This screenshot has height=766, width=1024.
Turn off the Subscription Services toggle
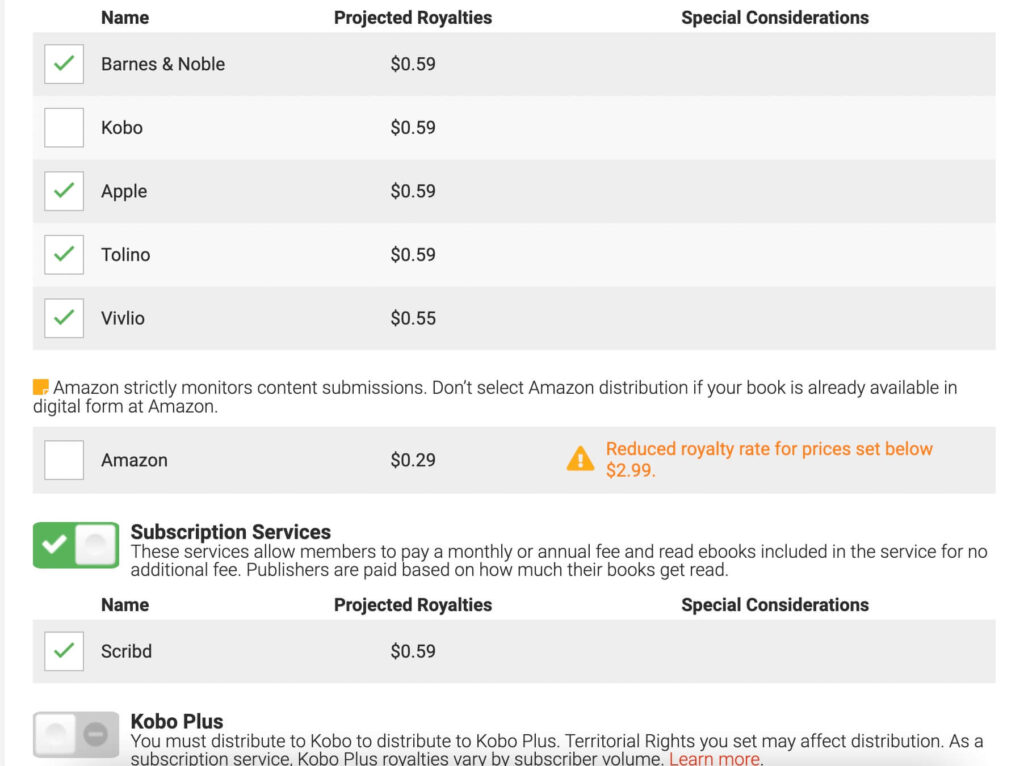click(76, 545)
